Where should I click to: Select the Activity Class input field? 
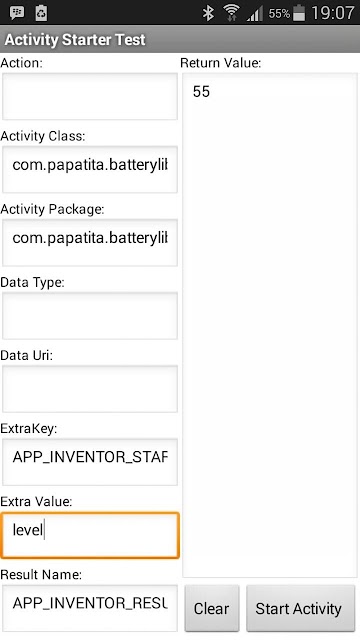(x=90, y=169)
